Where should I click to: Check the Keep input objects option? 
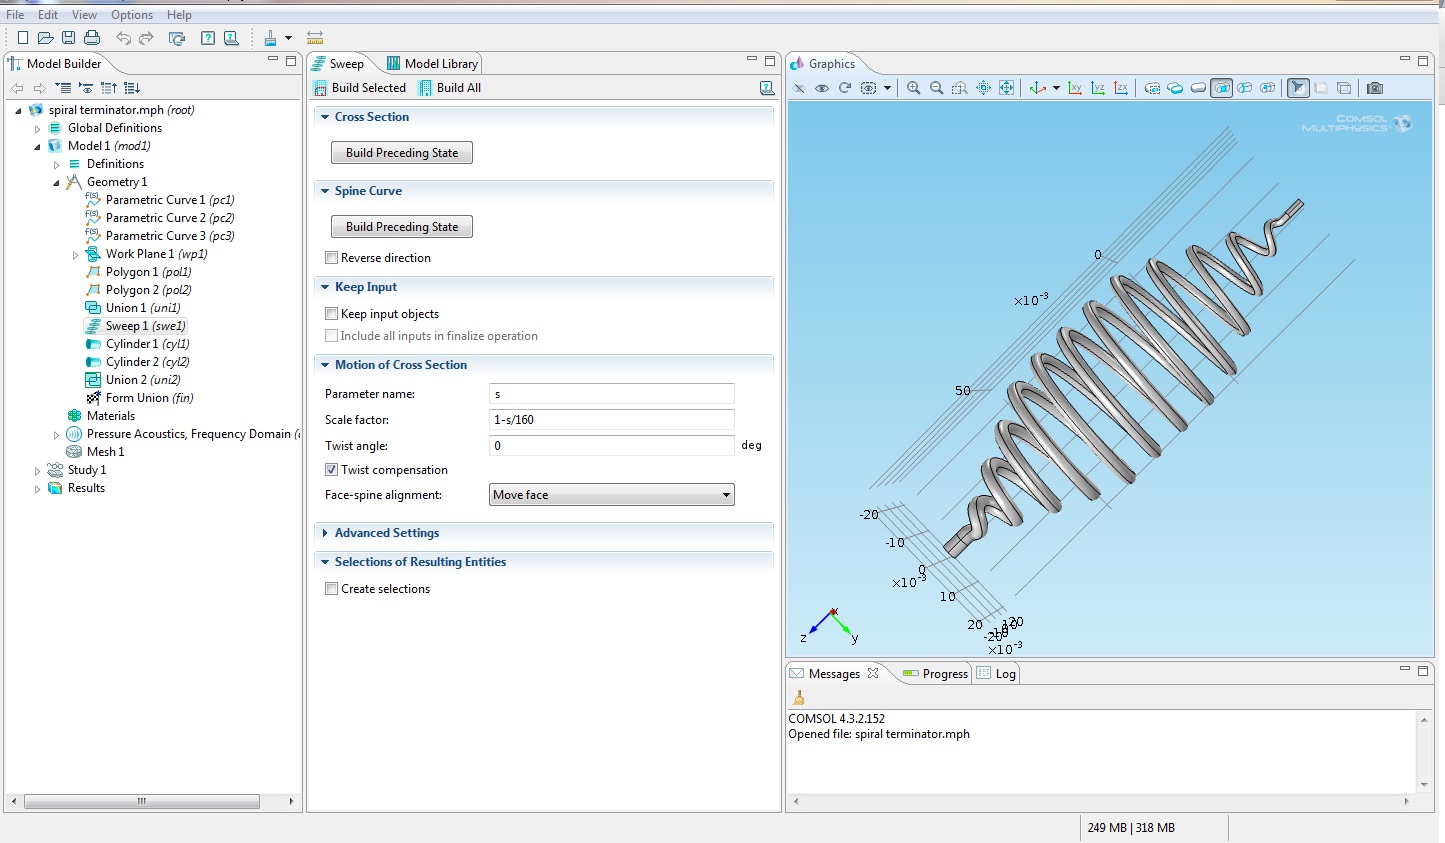tap(331, 314)
